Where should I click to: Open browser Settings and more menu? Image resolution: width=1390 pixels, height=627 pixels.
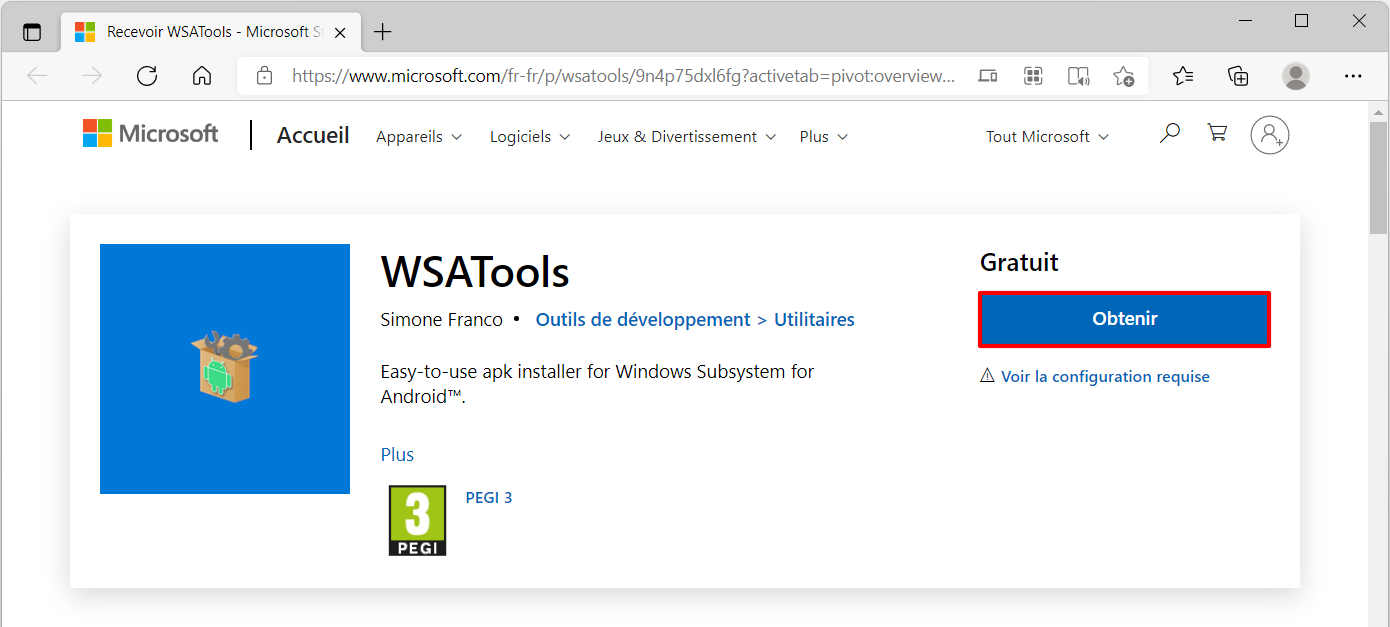click(1353, 76)
